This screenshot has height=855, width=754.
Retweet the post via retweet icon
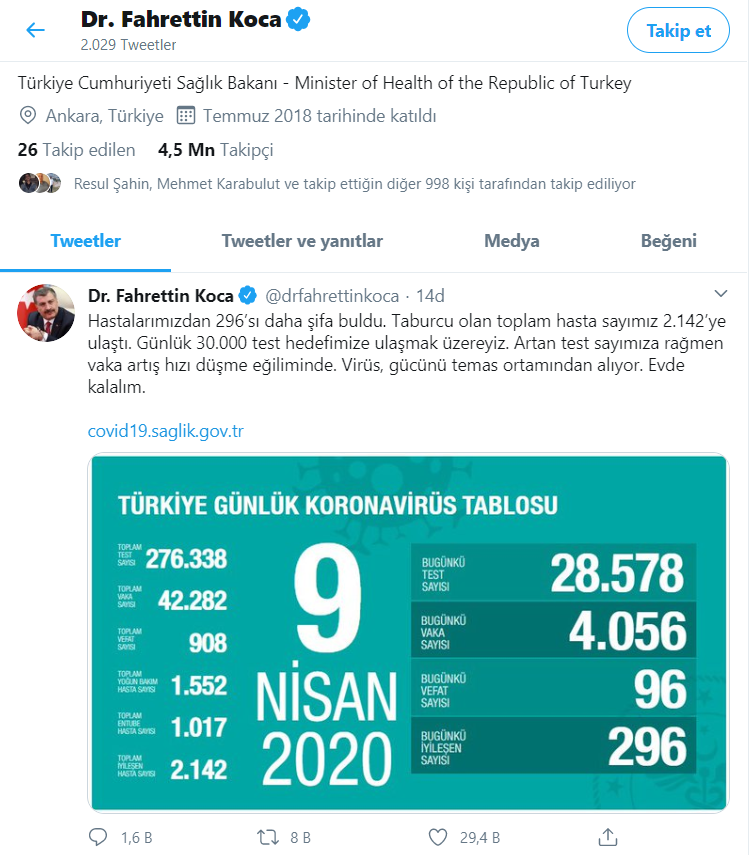270,836
